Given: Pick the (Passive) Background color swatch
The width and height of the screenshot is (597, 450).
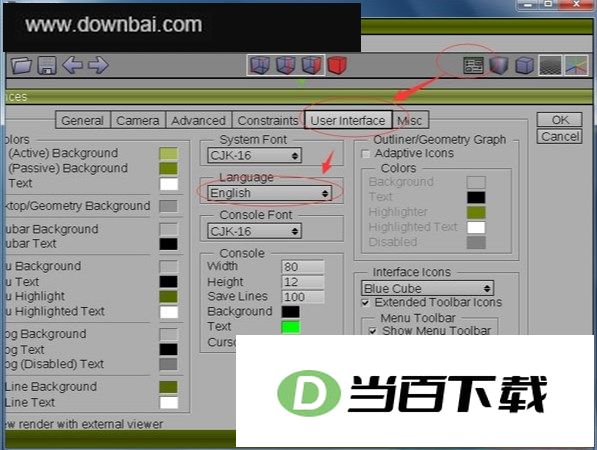Looking at the screenshot, I should (168, 168).
